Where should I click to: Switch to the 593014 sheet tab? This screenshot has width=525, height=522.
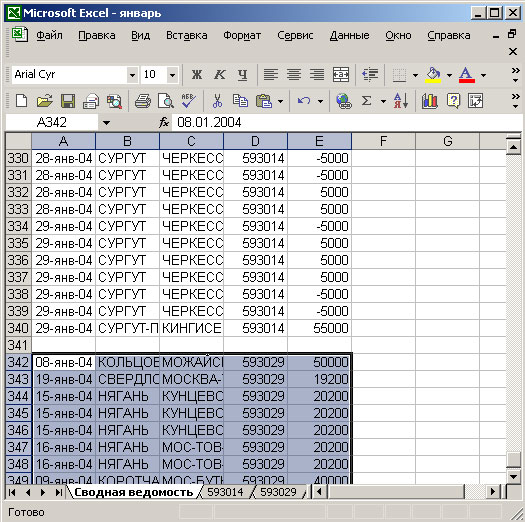tap(225, 492)
